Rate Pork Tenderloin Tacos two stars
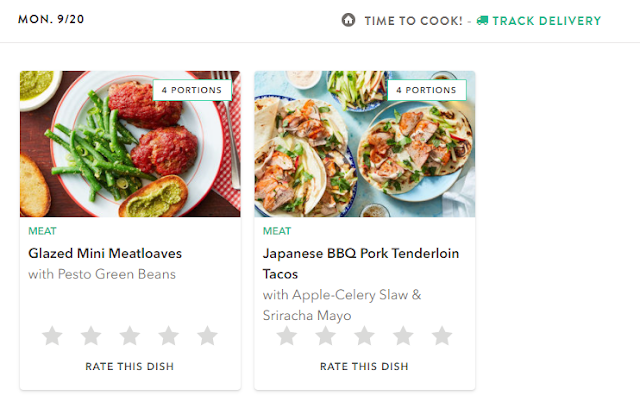Screen dimensions: 640x402 pos(326,335)
